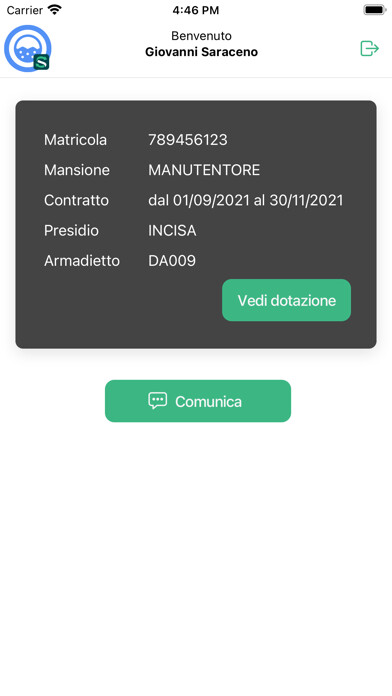Tap the Contratto label
The image size is (392, 696).
pos(76,200)
